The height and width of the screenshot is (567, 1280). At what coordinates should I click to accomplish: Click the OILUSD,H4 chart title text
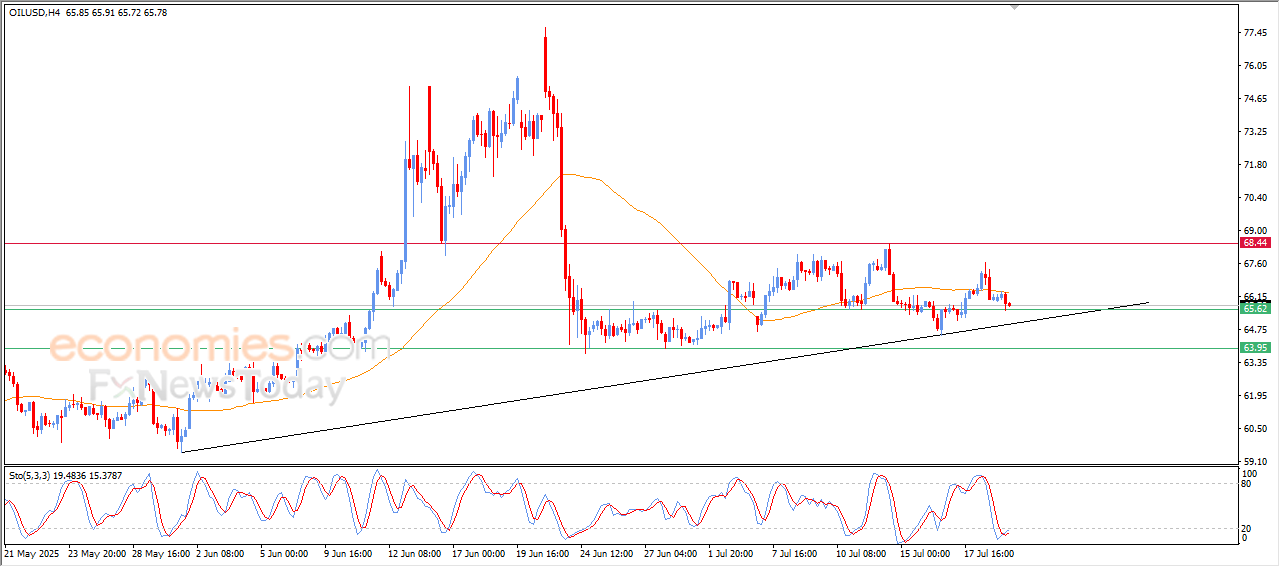coord(33,12)
